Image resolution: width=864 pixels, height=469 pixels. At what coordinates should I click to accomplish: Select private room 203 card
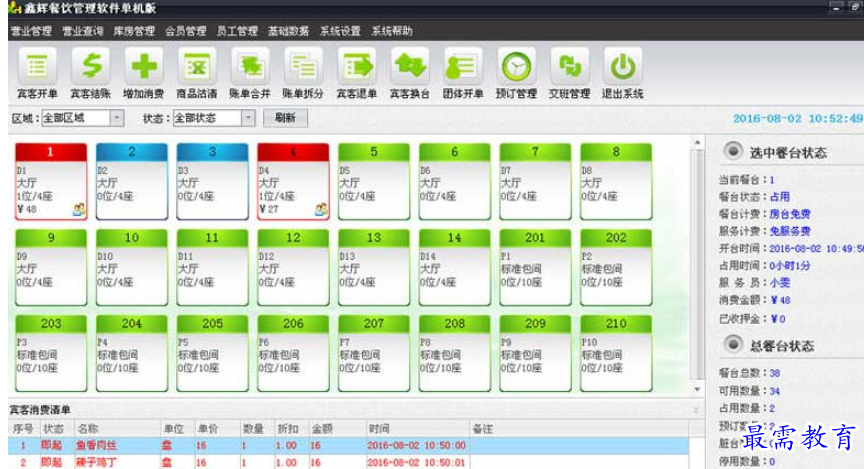click(x=51, y=353)
